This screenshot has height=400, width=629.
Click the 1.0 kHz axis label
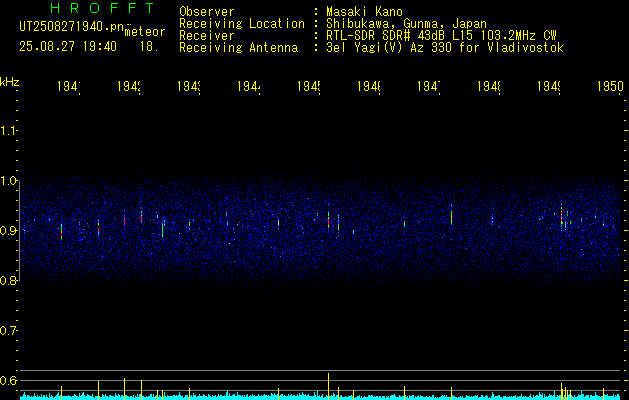(8, 181)
